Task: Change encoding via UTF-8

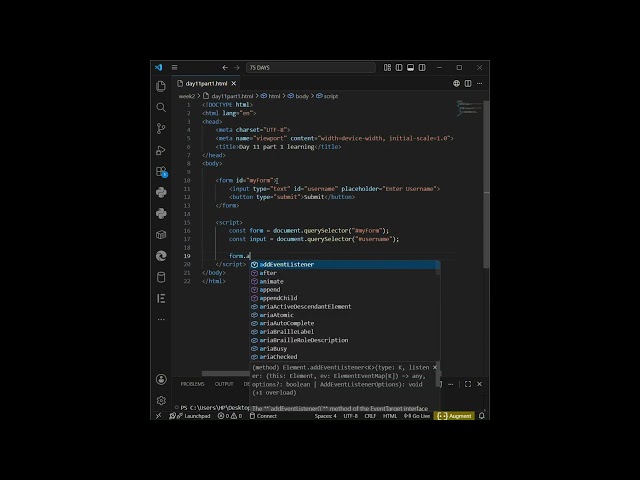Action: (x=351, y=416)
